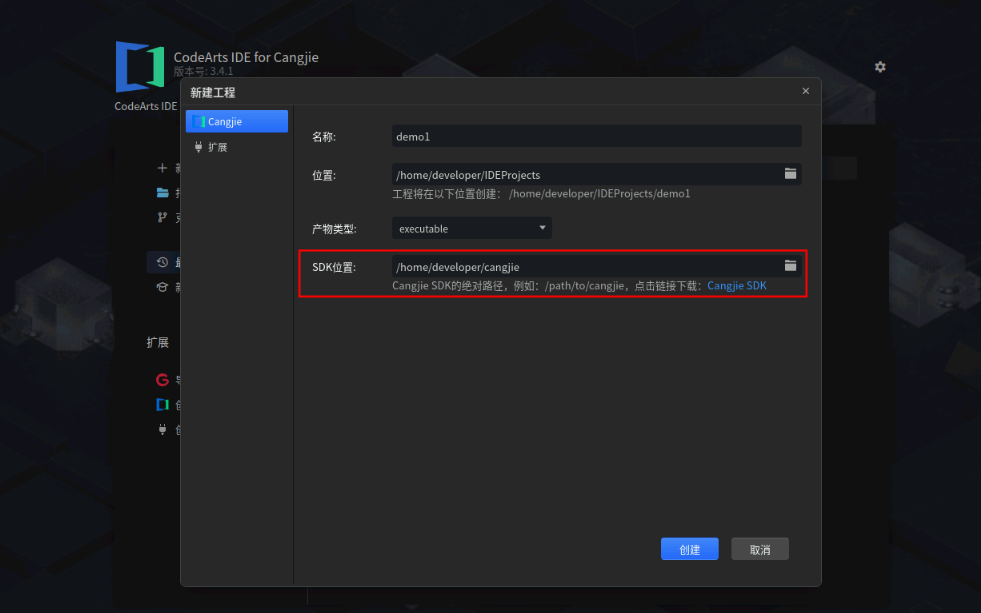Click the recent history clock icon
981x613 pixels.
pos(162,262)
